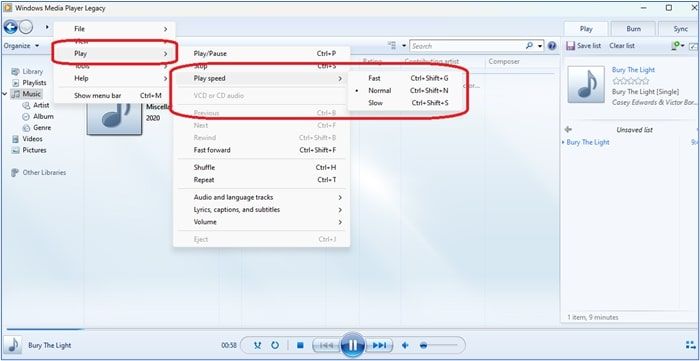Click the Save list disk icon

pos(570,46)
